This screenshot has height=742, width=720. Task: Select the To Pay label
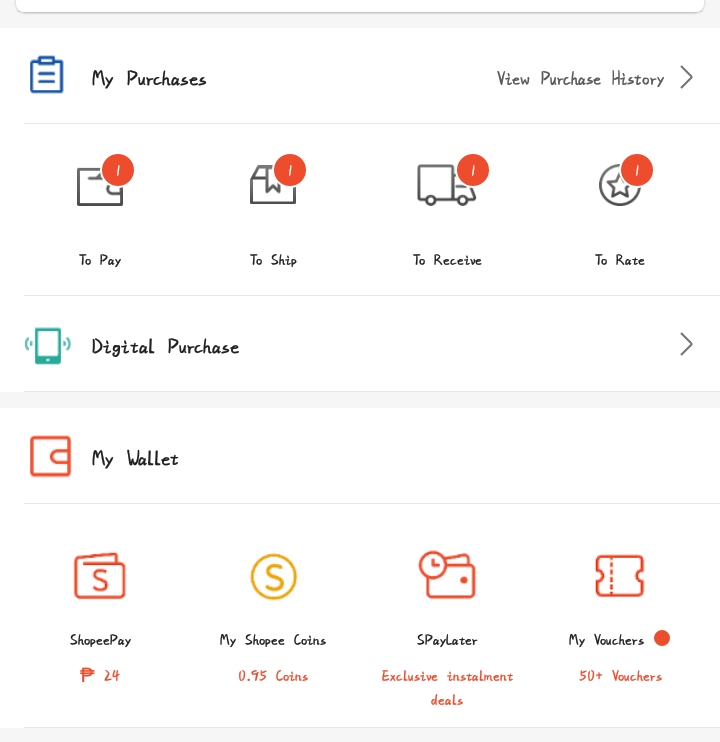(x=100, y=260)
